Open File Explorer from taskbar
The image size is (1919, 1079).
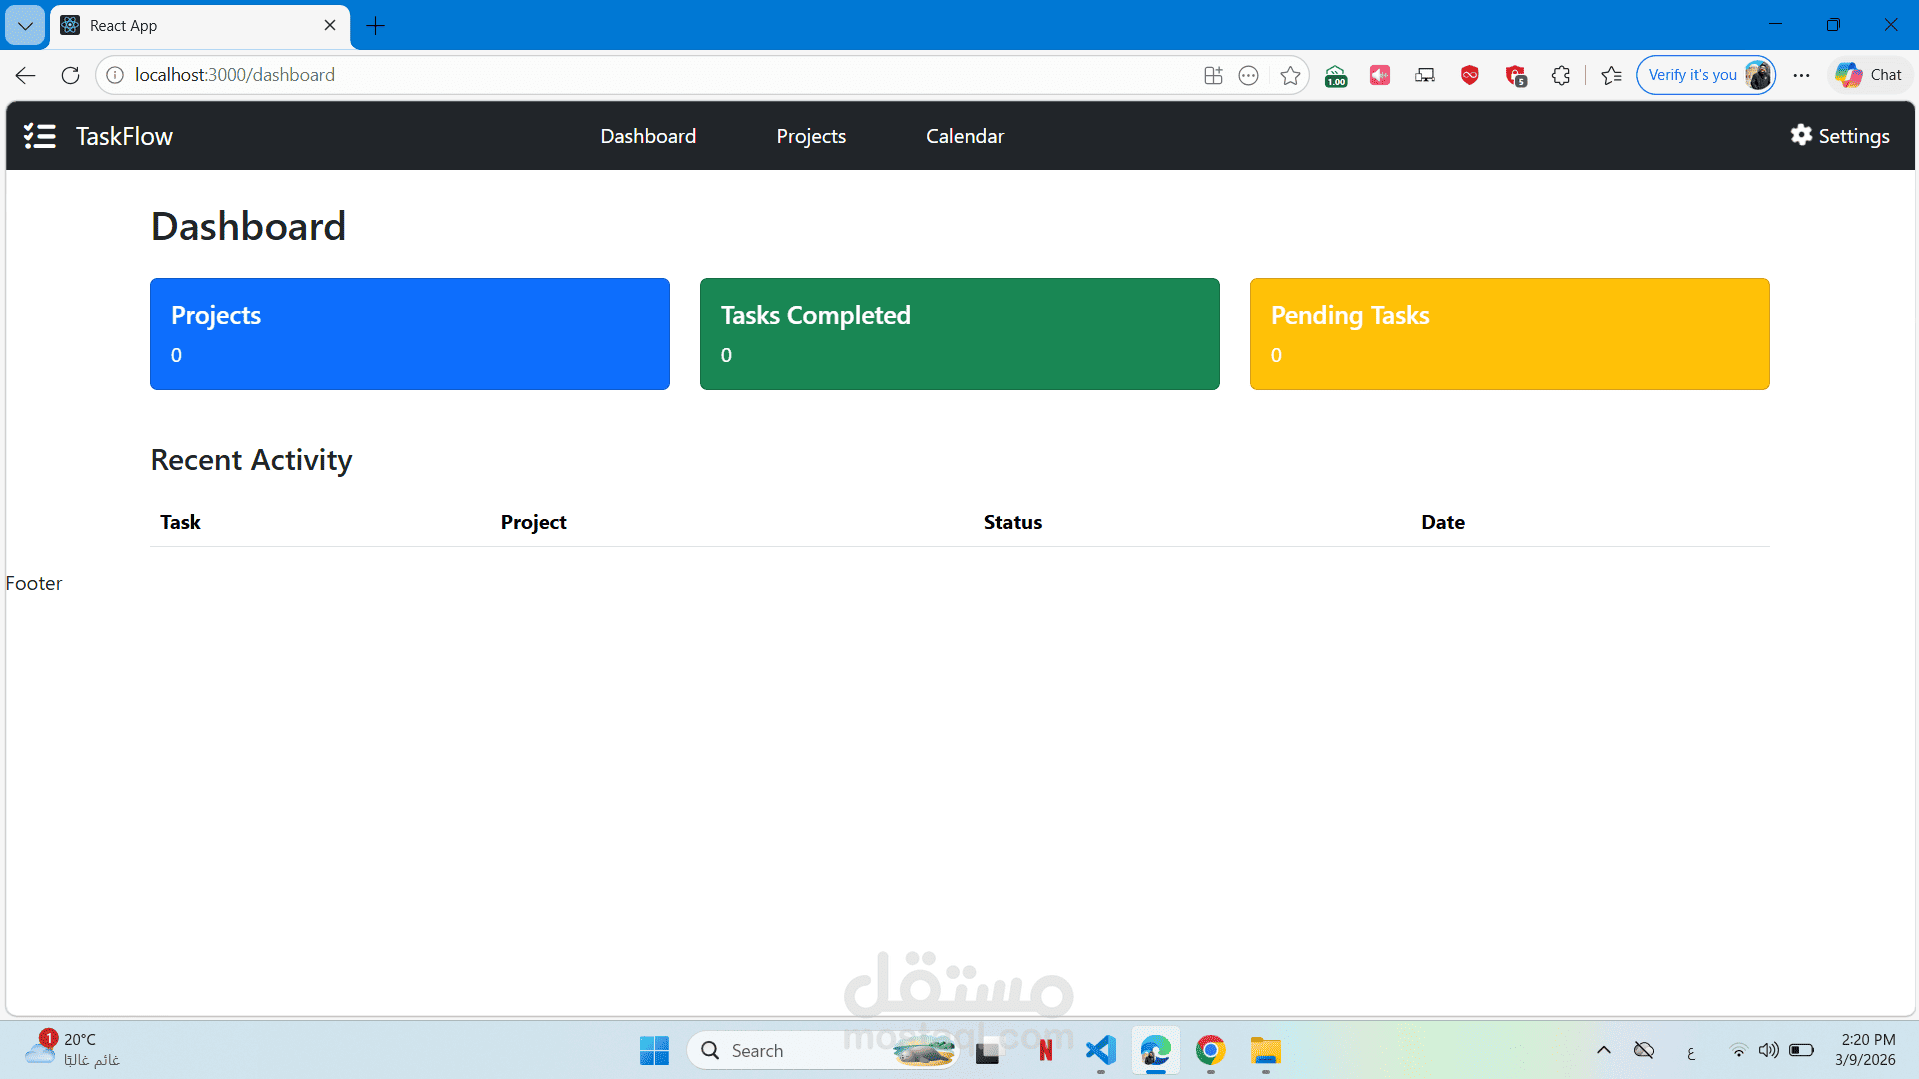click(1265, 1050)
